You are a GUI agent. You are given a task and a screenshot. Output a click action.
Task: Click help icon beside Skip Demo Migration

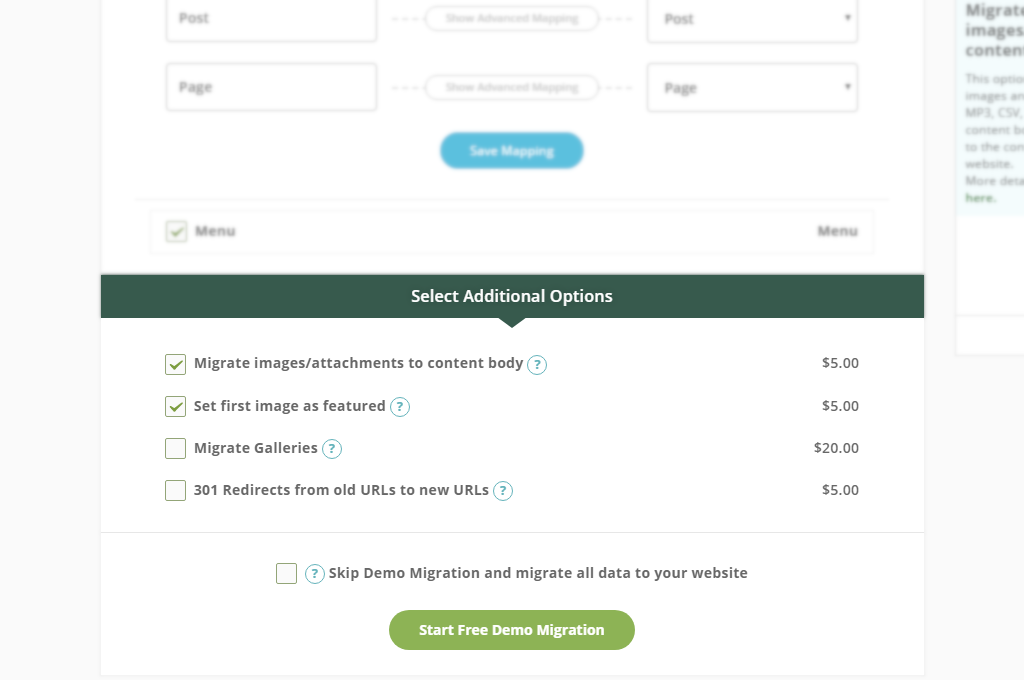[x=315, y=574]
